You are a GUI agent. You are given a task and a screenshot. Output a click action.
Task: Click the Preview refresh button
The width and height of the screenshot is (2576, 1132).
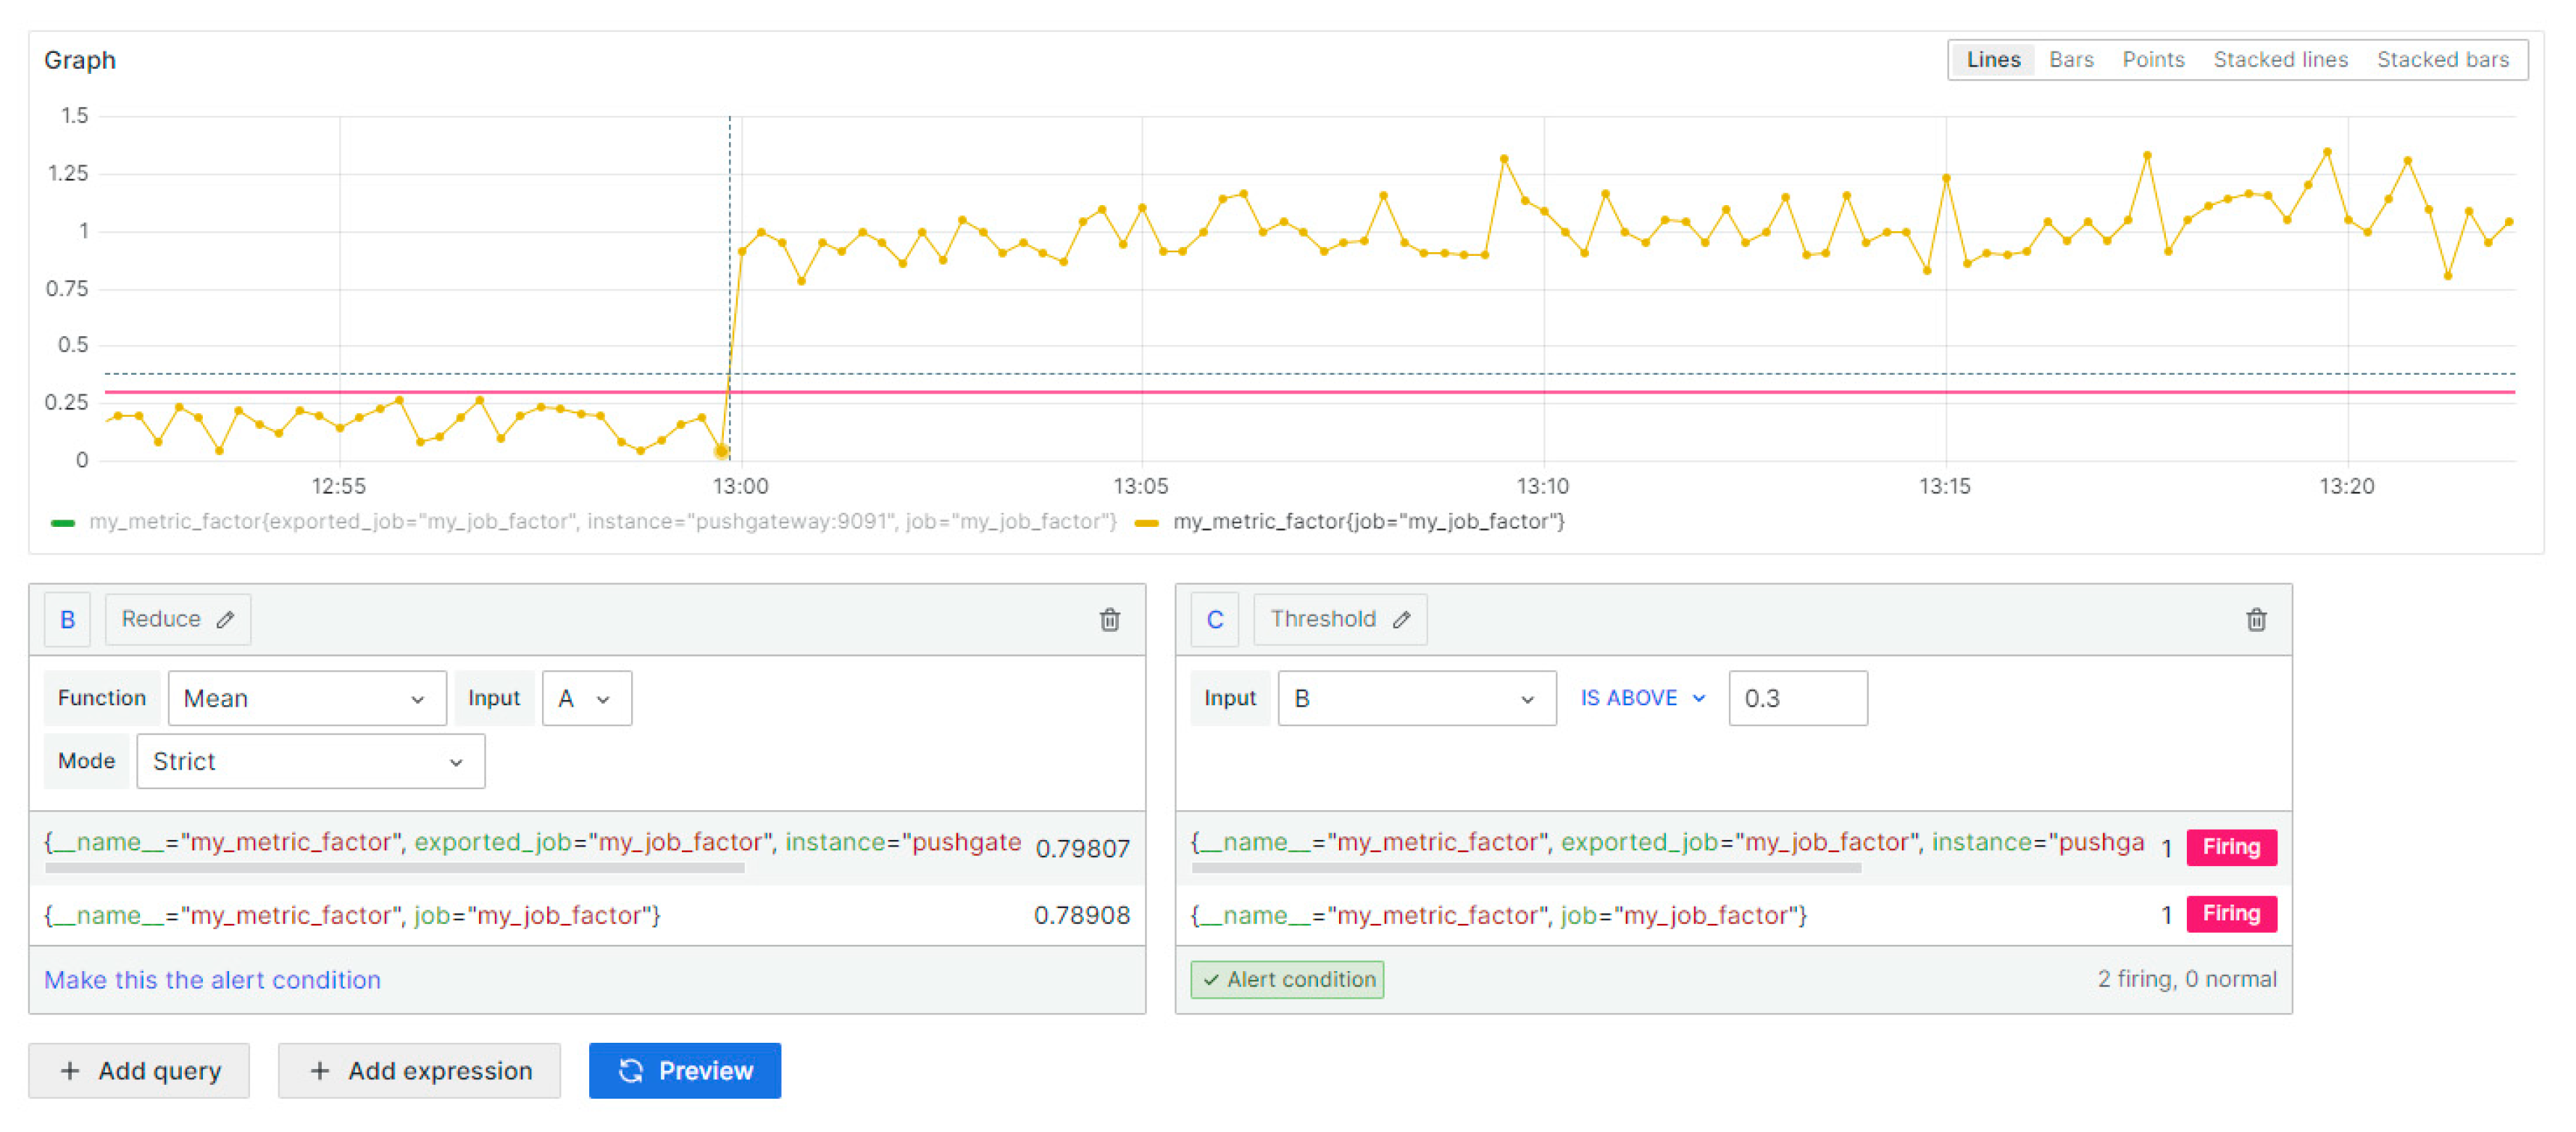tap(684, 1071)
